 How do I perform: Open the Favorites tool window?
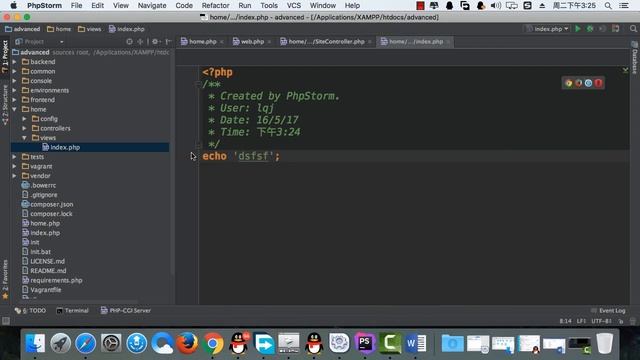5,279
